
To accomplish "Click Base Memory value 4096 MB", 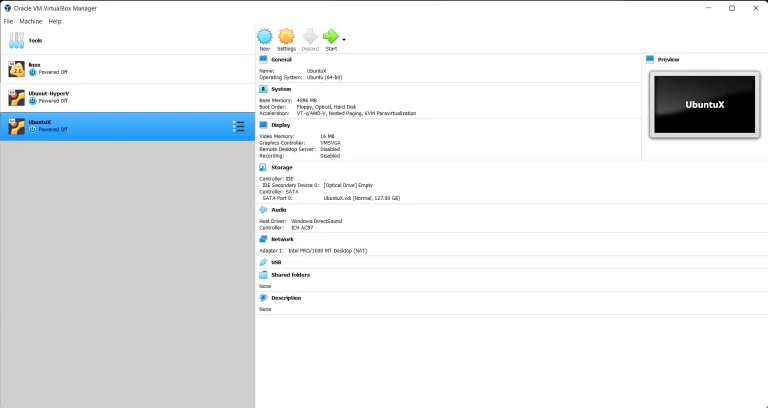I will tap(307, 100).
